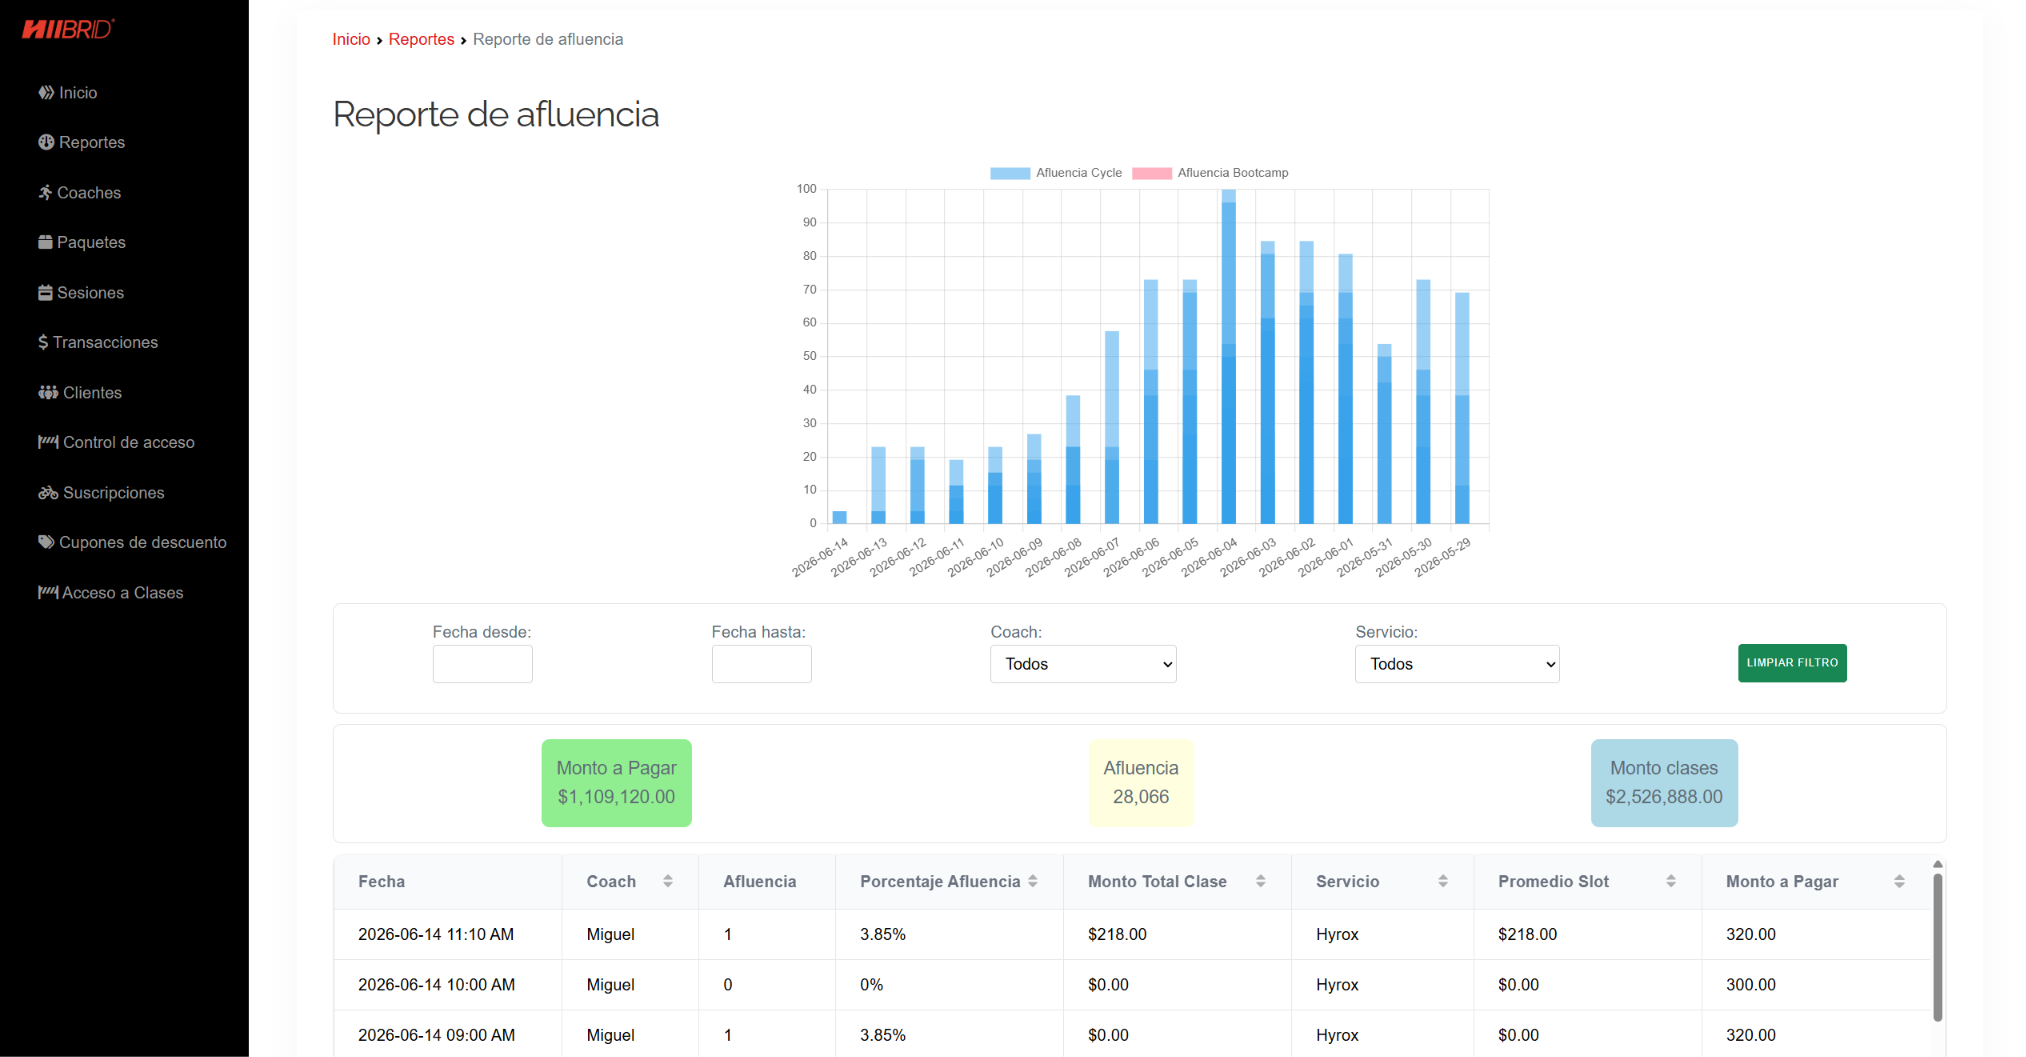Click the Miibrid logo
This screenshot has width=2026, height=1057.
[68, 29]
